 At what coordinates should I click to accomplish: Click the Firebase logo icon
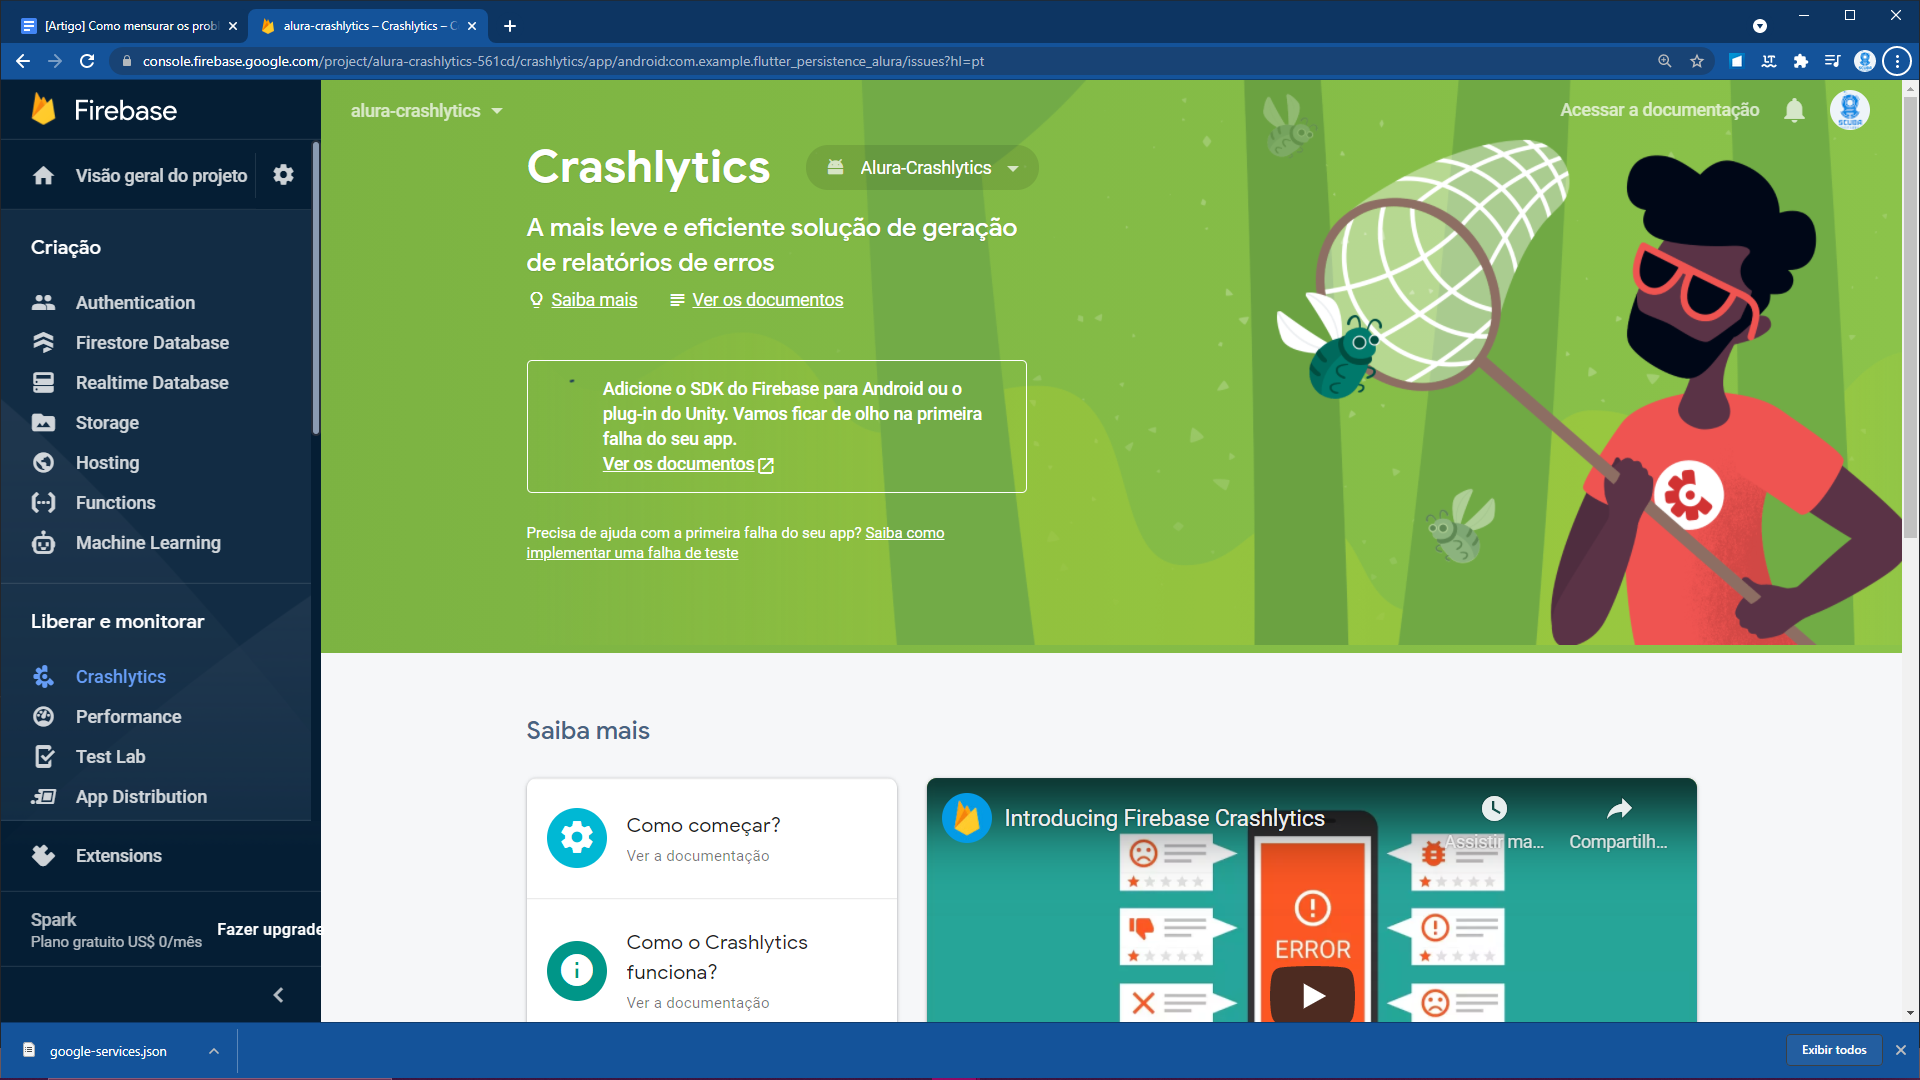[x=43, y=109]
